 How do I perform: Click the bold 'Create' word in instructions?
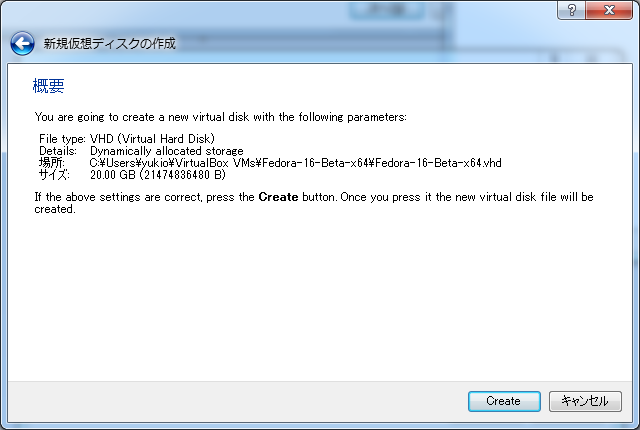[278, 197]
